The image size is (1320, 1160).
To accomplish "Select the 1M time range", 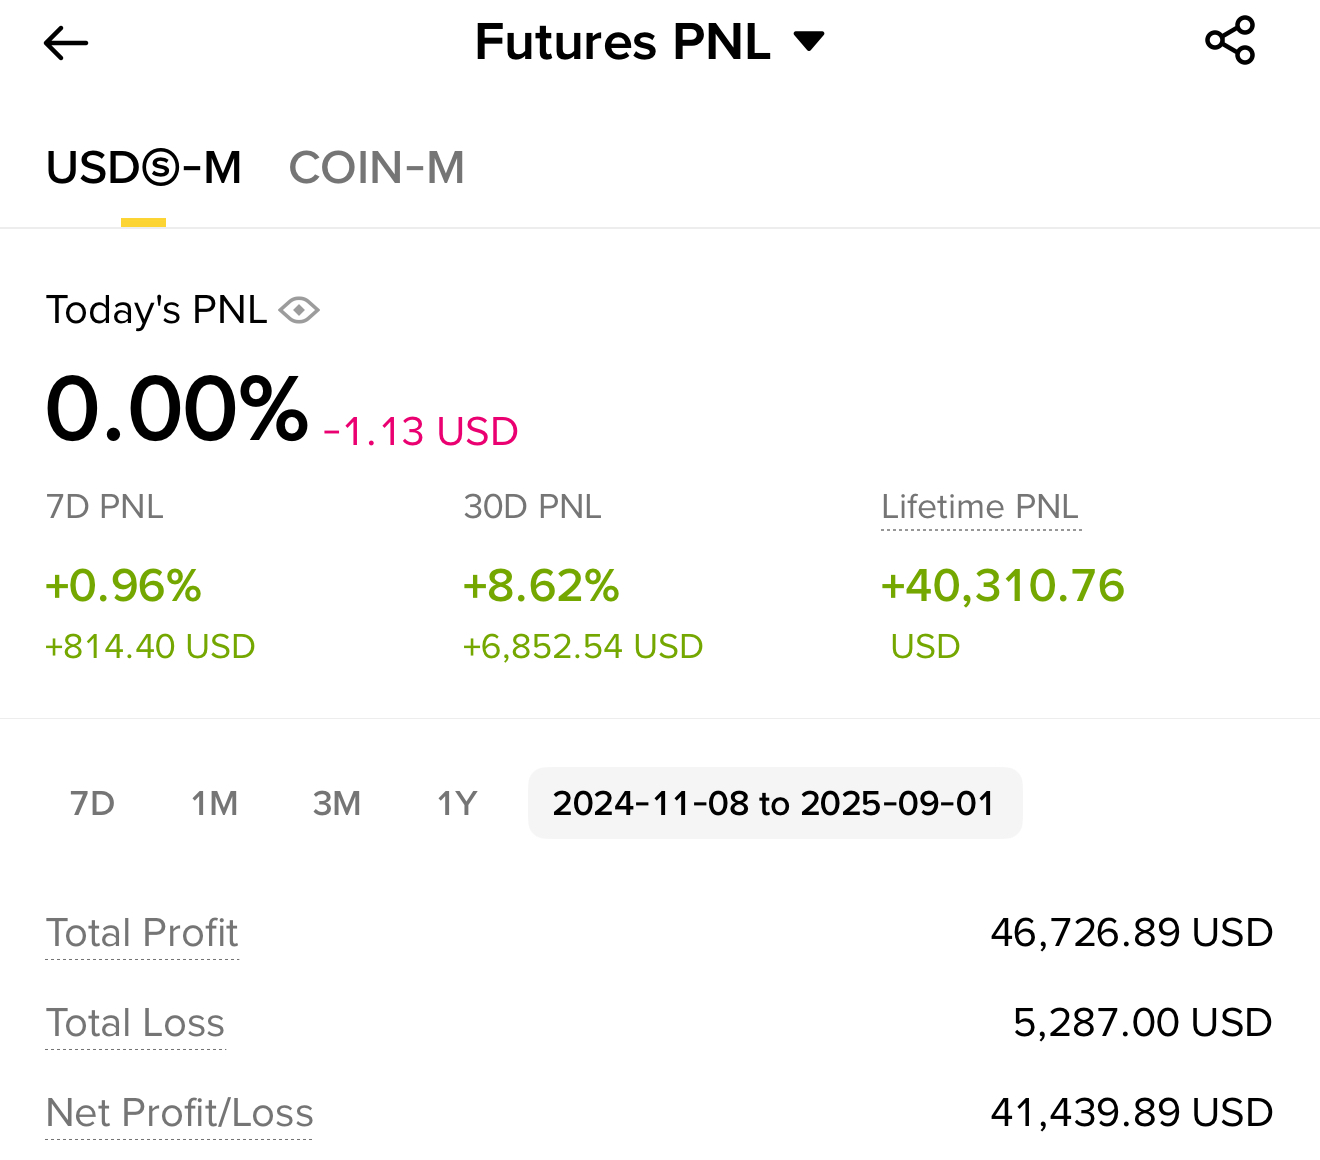I will pyautogui.click(x=214, y=803).
